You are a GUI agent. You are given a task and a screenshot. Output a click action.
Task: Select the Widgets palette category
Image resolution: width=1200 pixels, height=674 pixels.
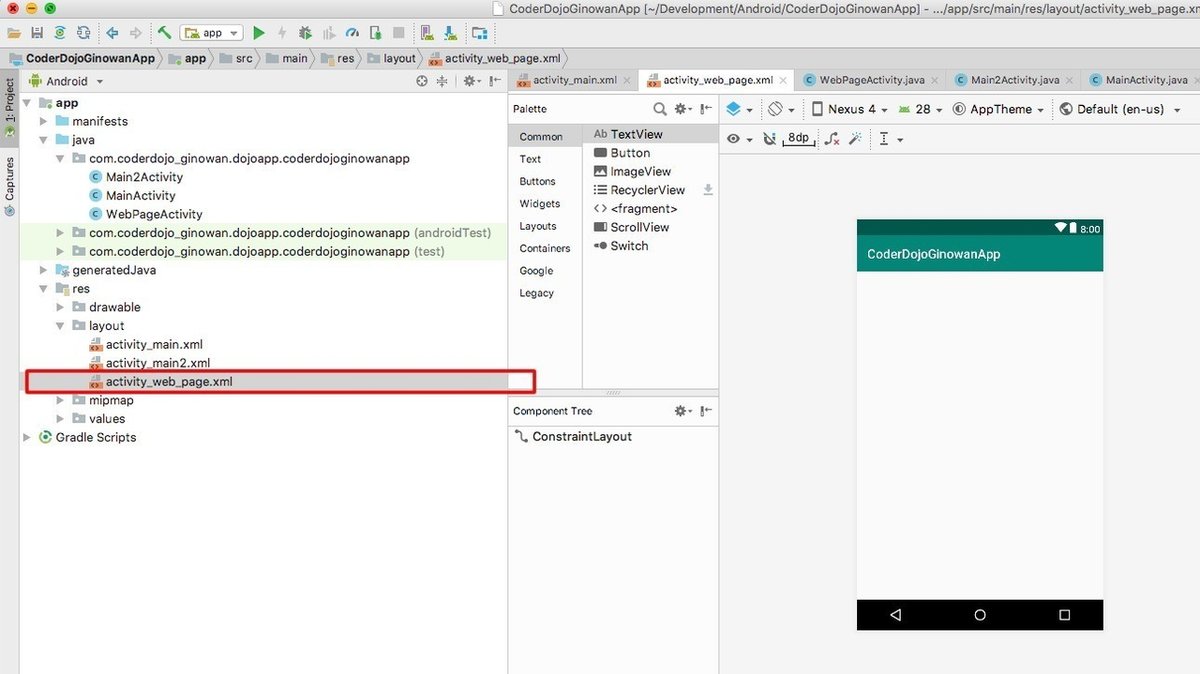[540, 203]
